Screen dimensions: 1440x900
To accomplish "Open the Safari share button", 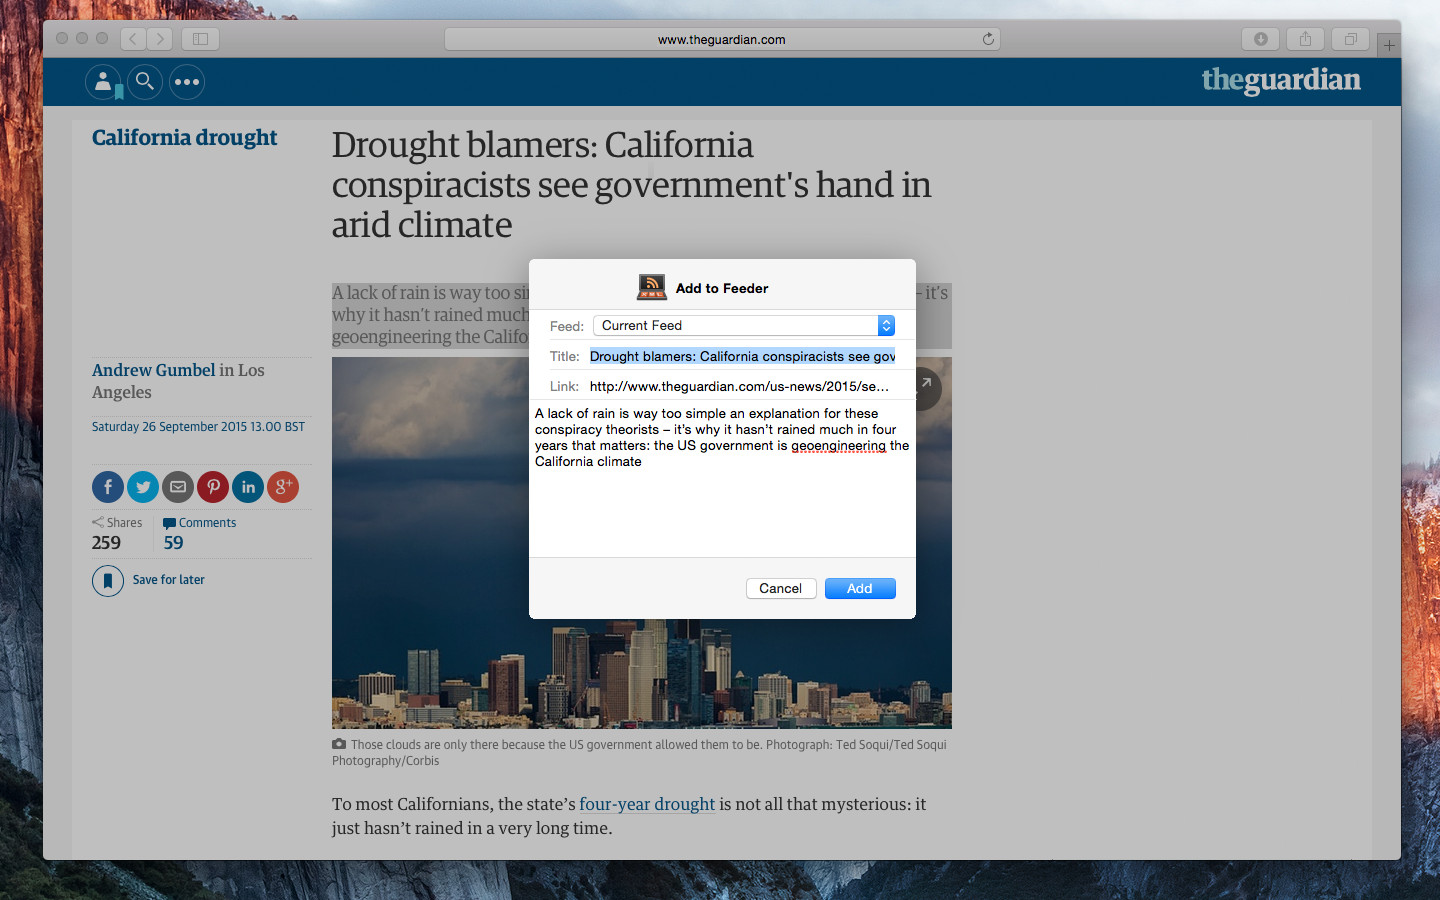I will 1305,39.
